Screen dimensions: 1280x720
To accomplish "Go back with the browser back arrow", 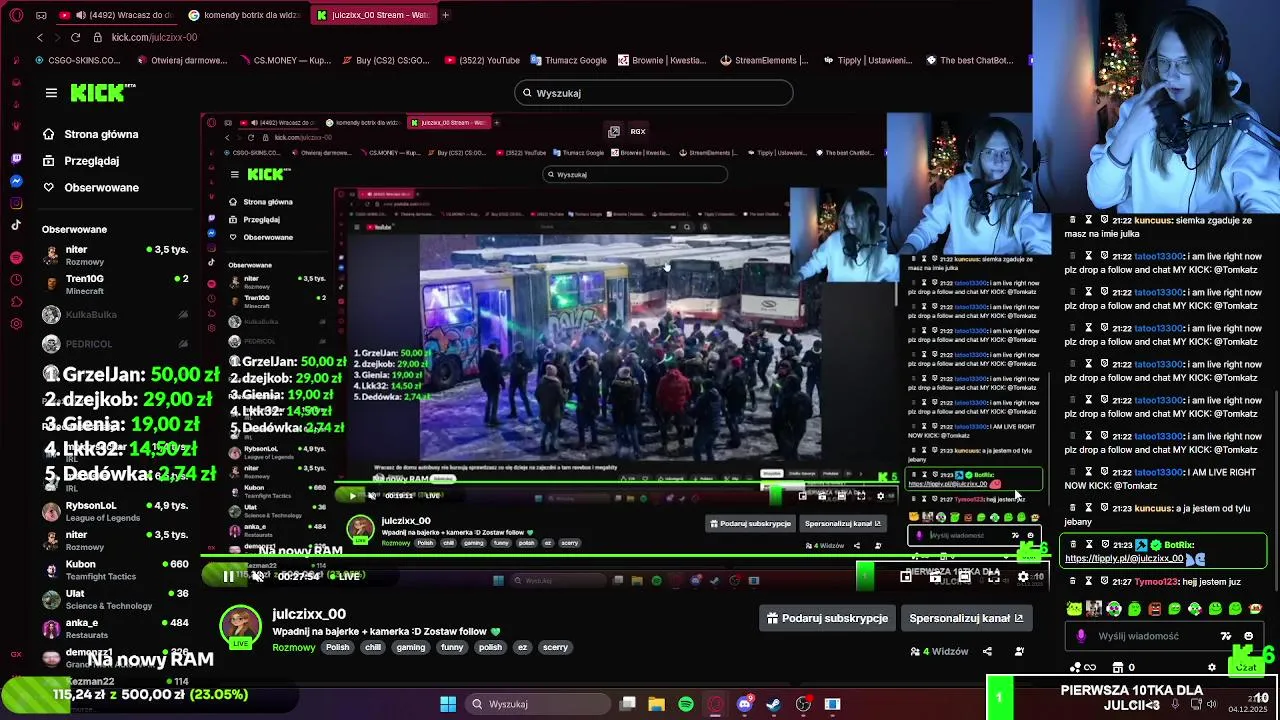I will [x=40, y=37].
